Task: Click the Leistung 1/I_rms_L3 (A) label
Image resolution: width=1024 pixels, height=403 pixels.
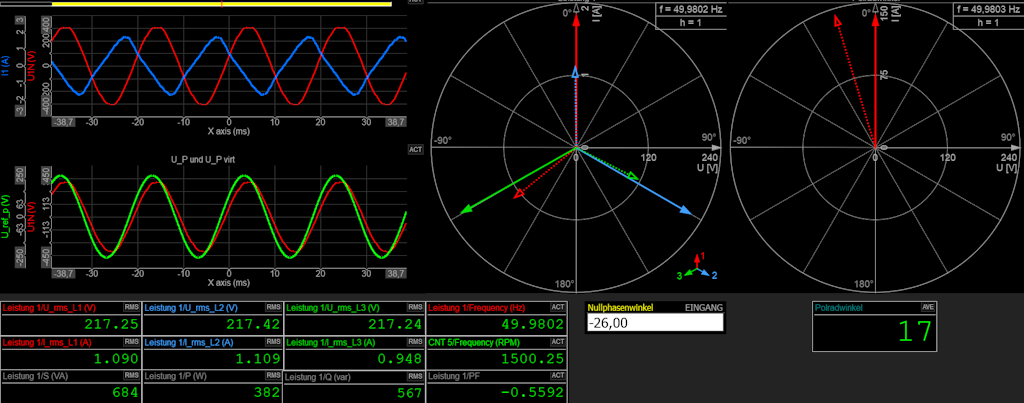Action: [330, 342]
